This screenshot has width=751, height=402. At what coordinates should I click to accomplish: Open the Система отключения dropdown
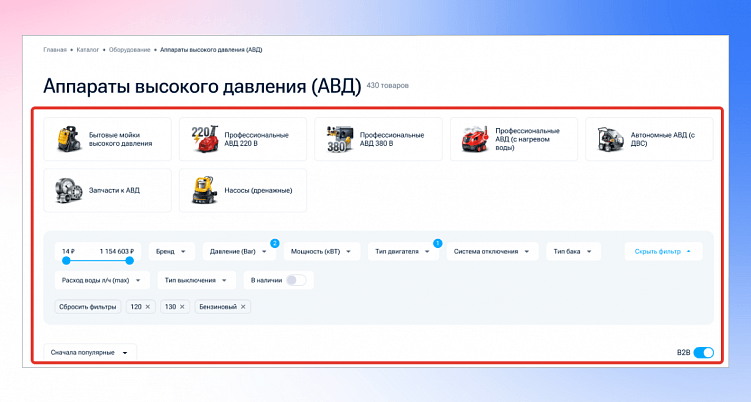492,252
